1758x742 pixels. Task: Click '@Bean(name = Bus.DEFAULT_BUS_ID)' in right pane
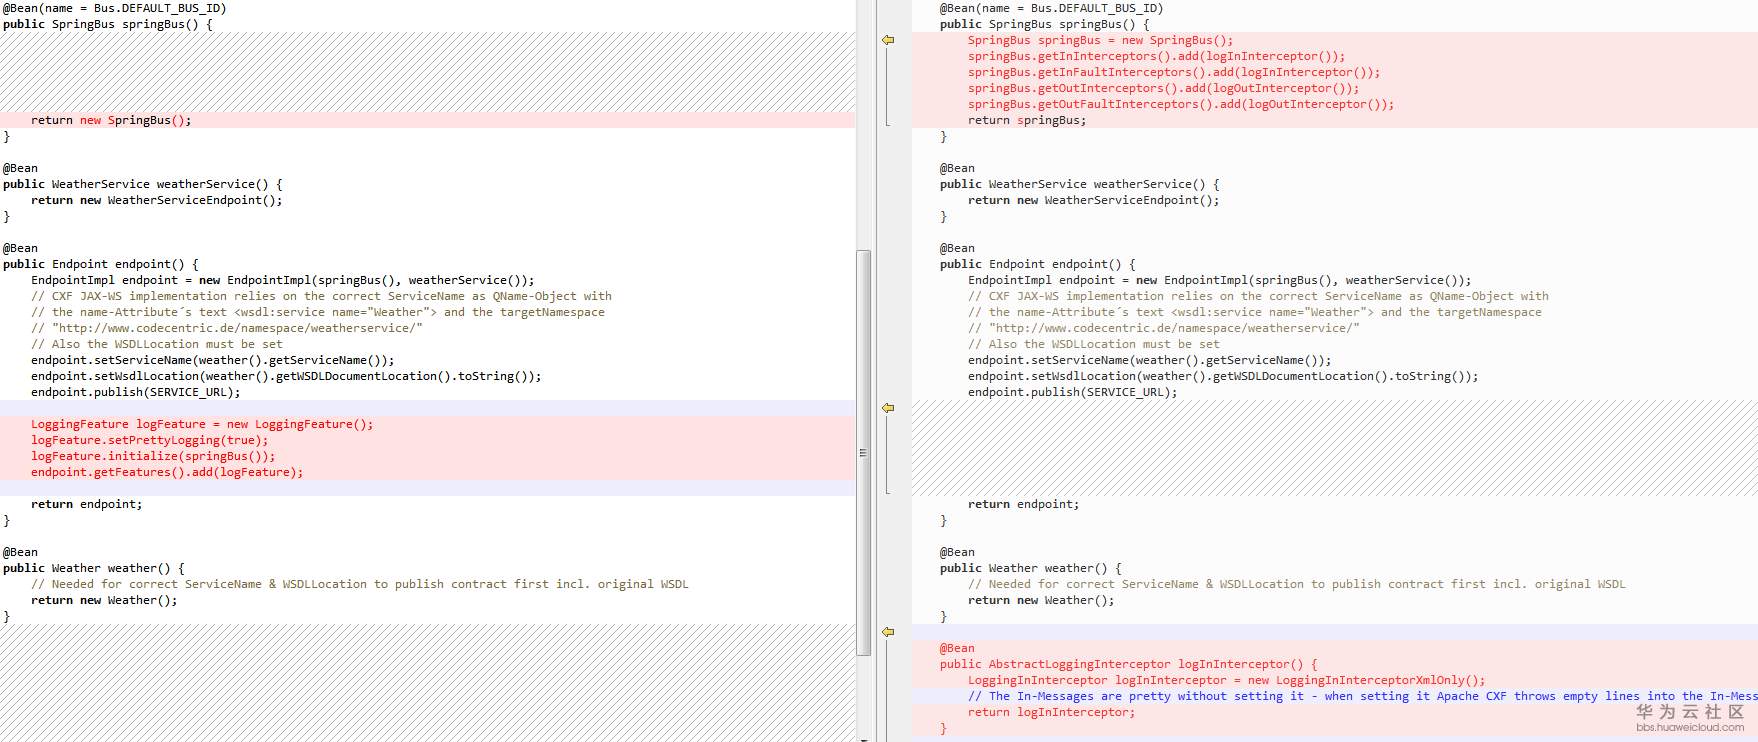coord(1052,8)
